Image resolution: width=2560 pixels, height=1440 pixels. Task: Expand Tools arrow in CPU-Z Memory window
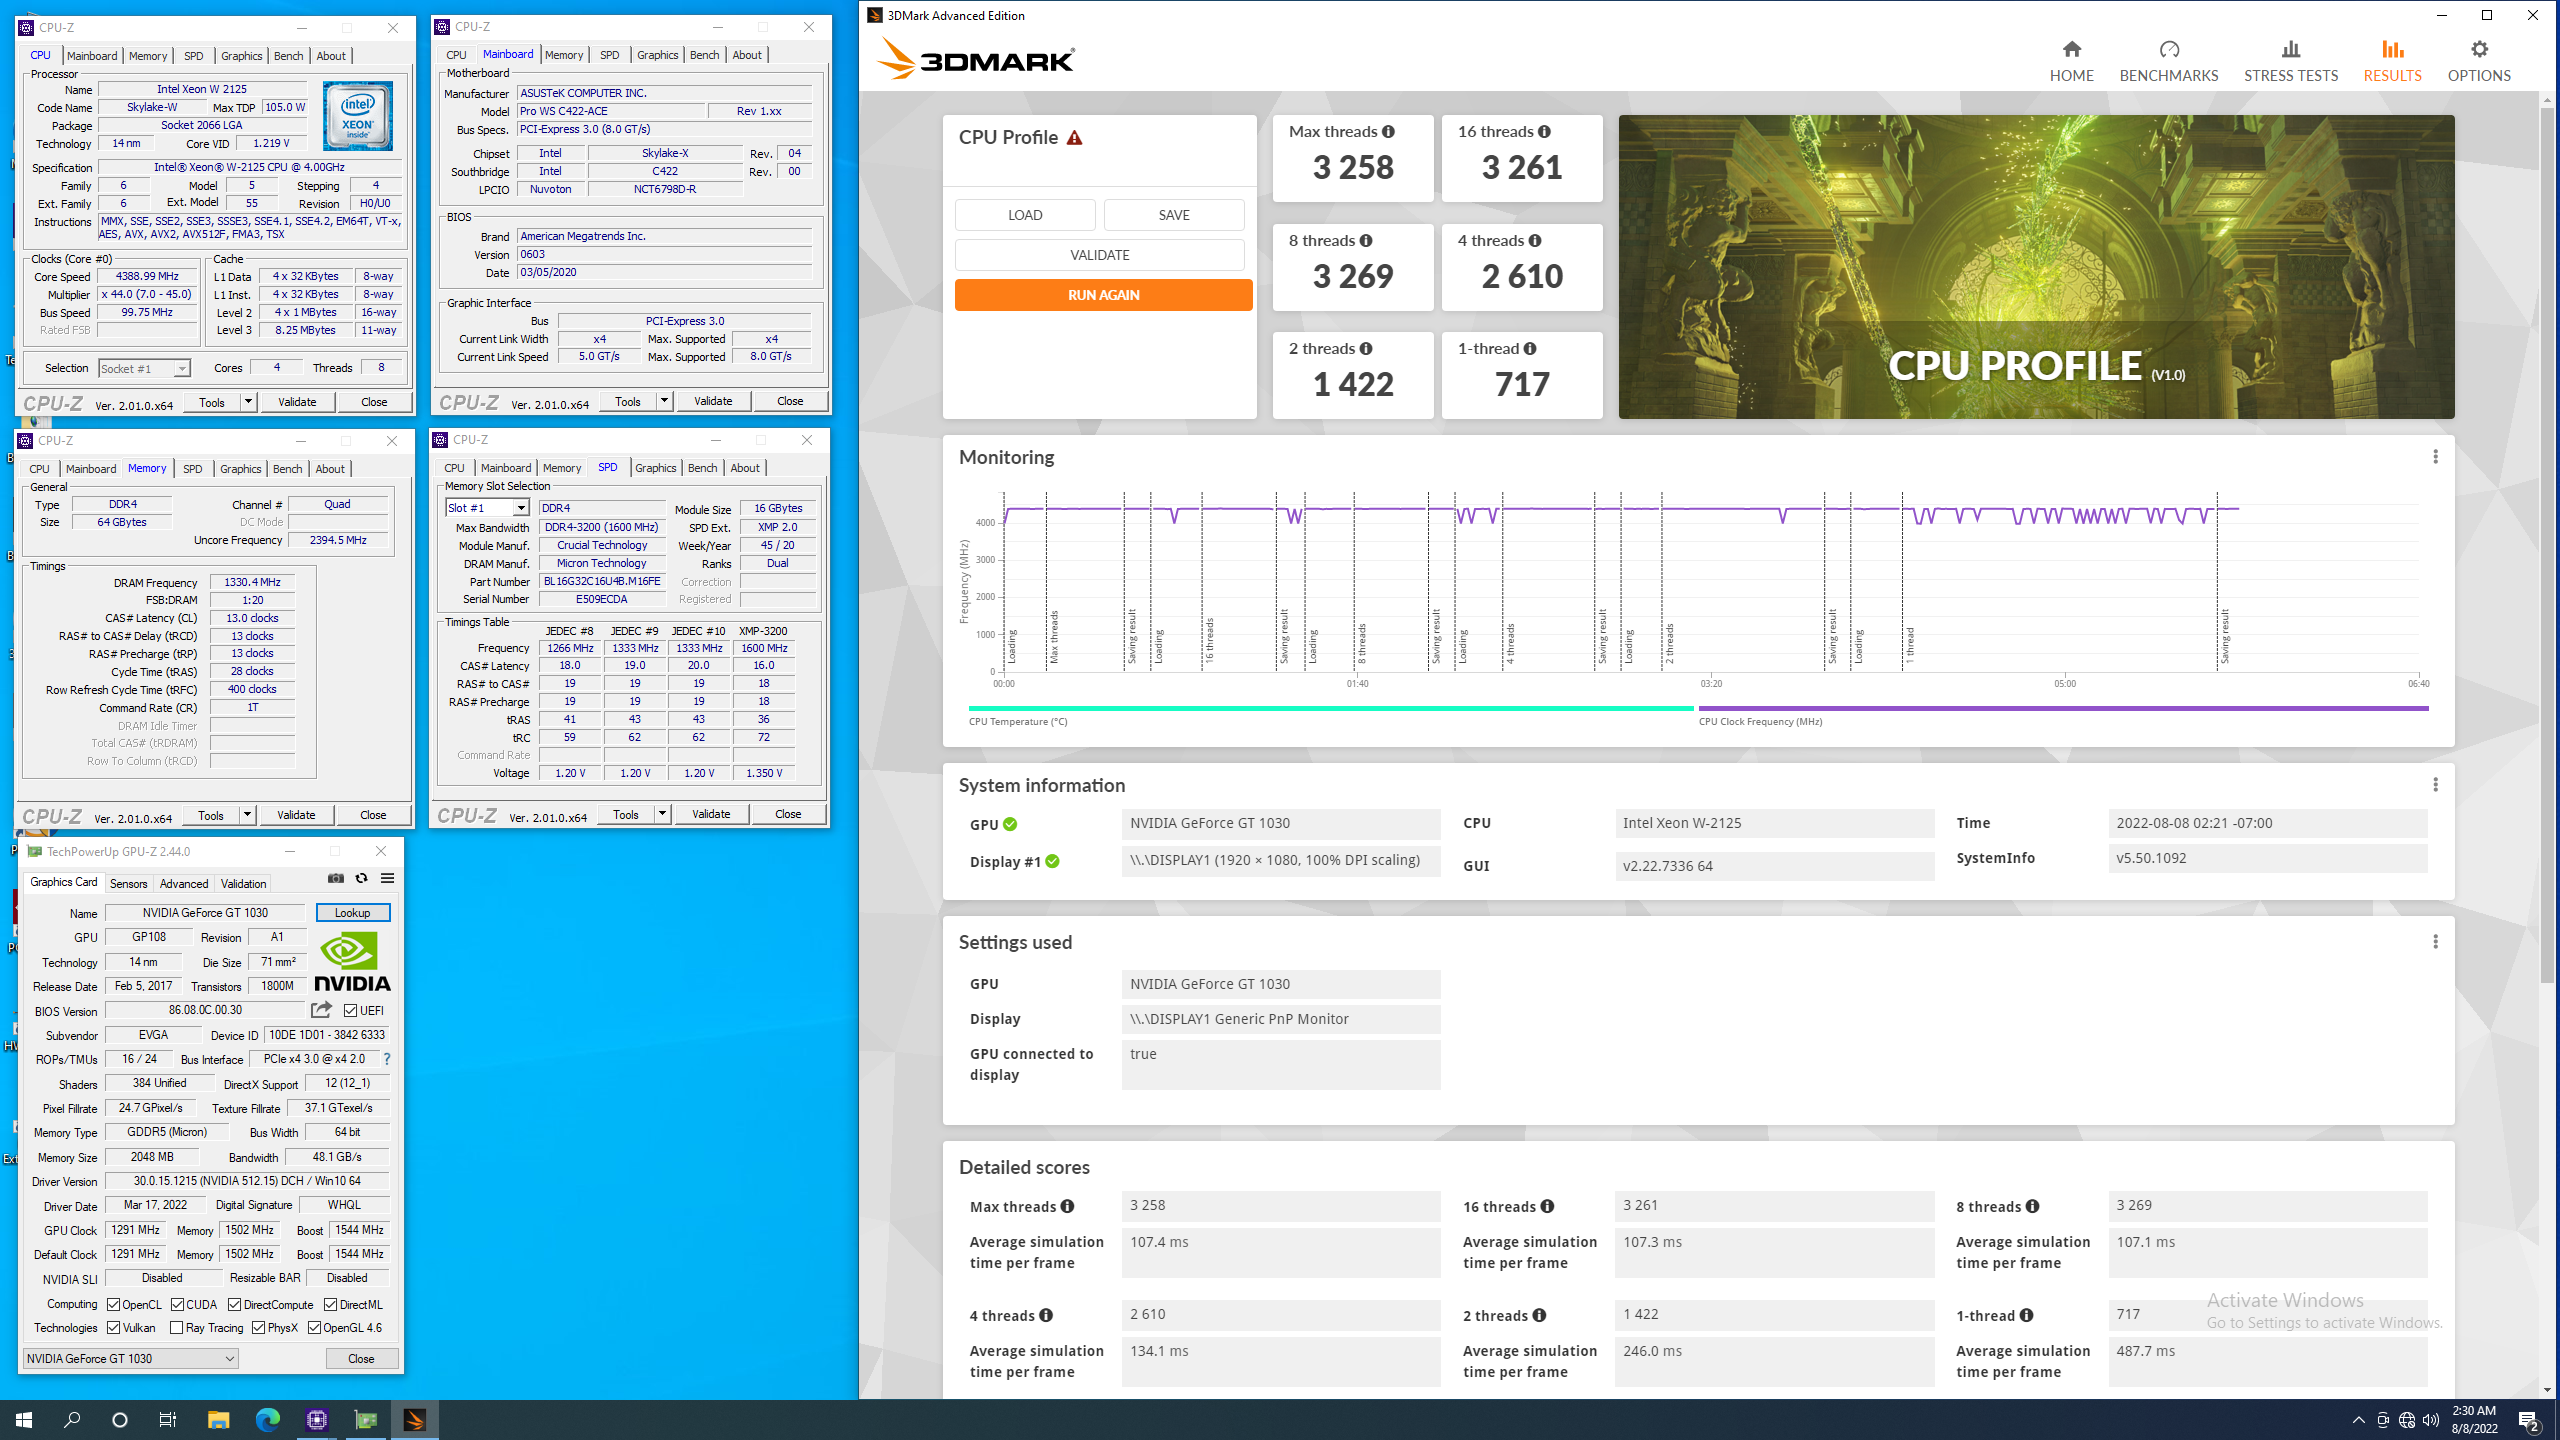pyautogui.click(x=247, y=815)
